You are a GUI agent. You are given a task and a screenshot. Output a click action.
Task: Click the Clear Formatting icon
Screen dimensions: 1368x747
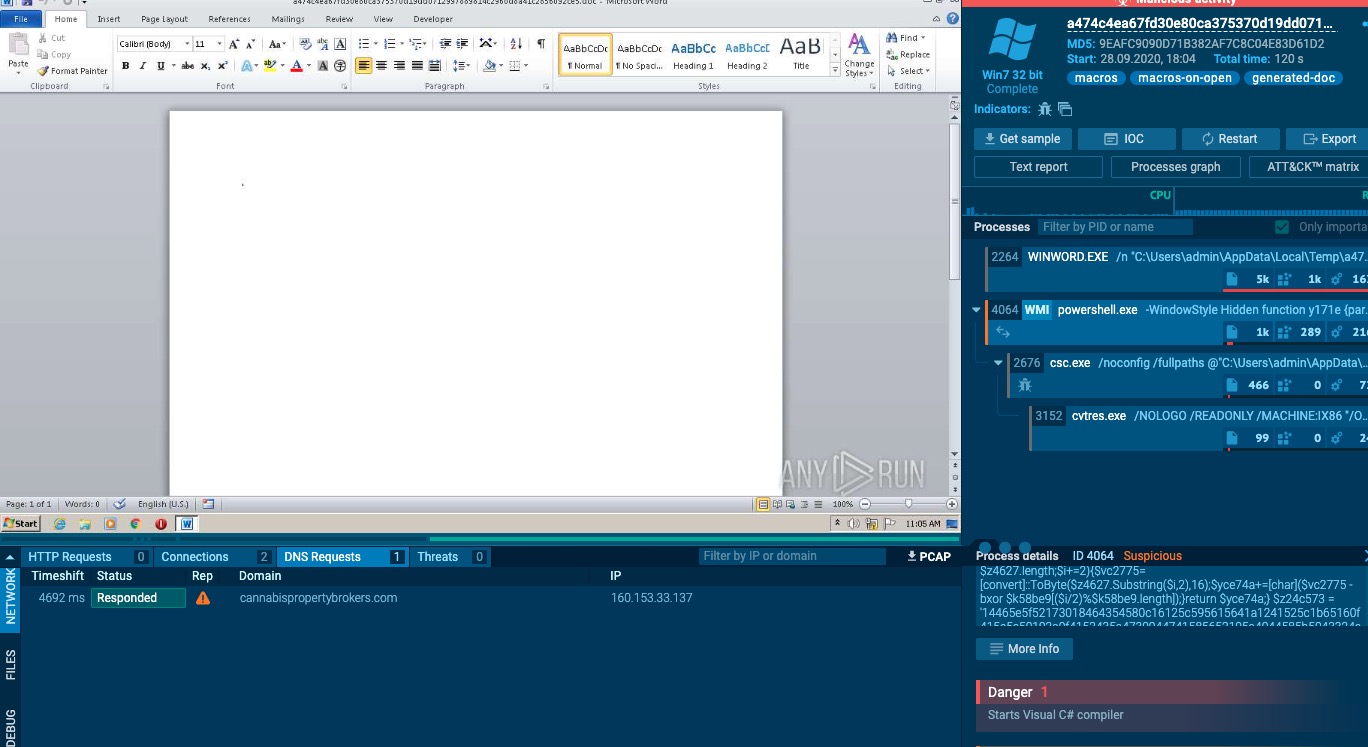pyautogui.click(x=307, y=44)
